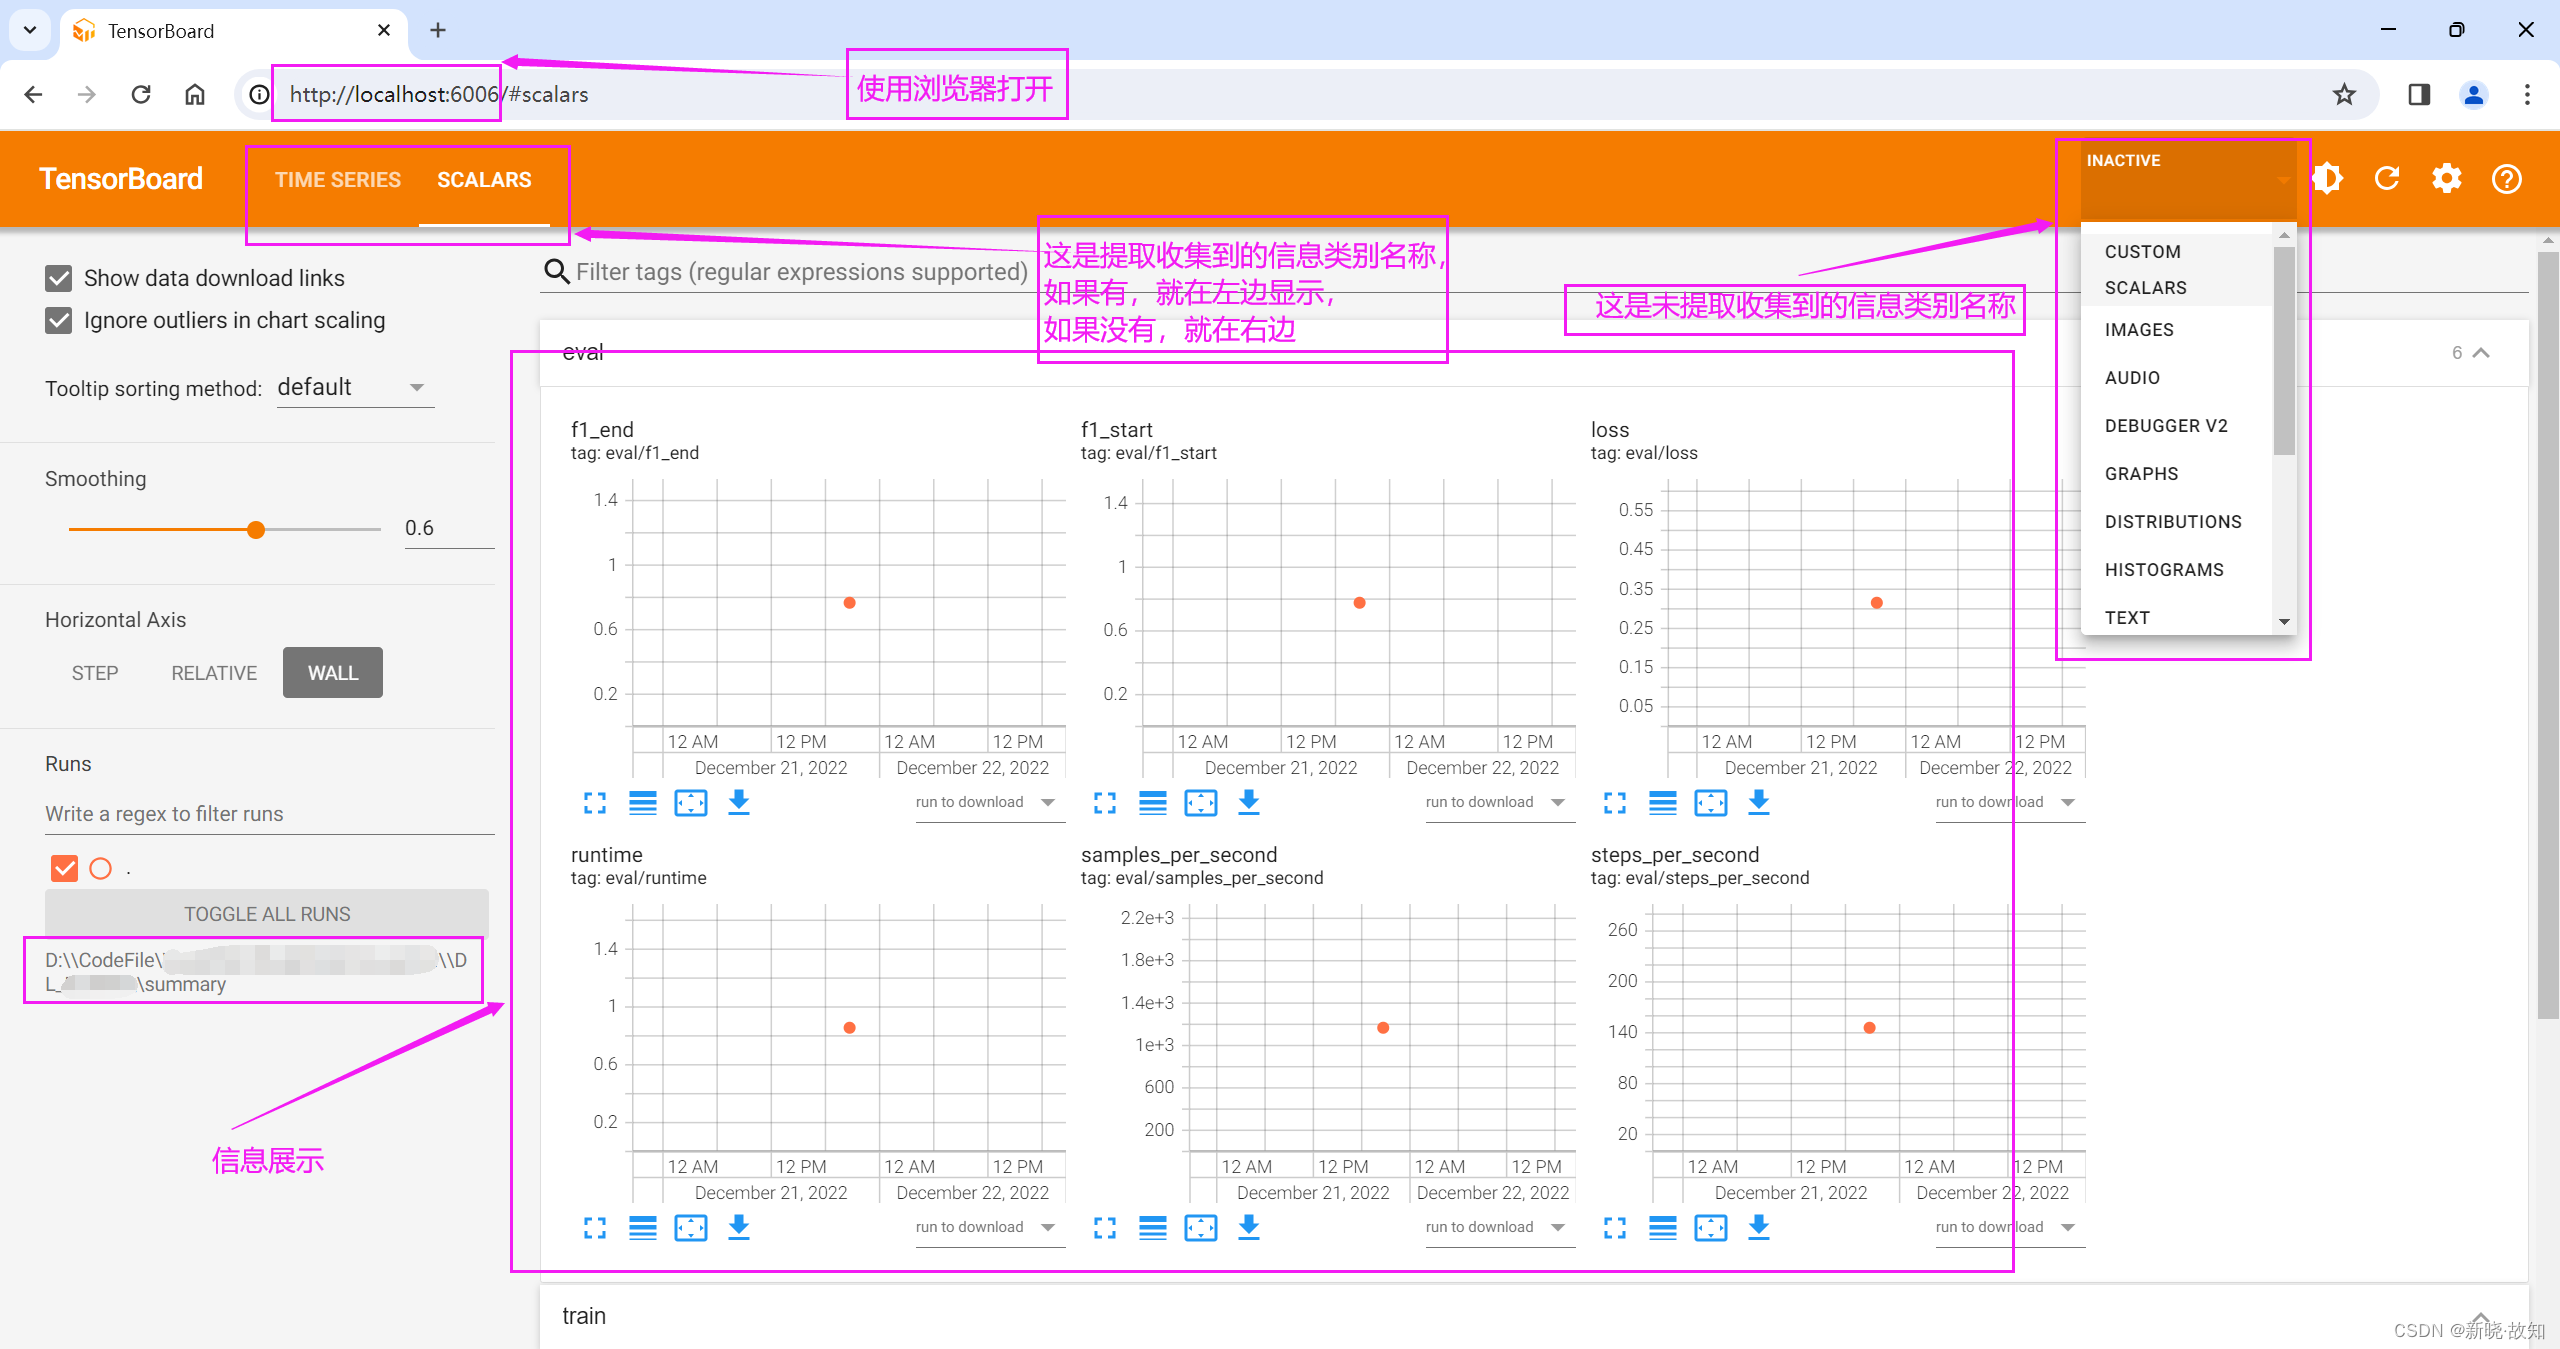Expand the f1_end chart to full size

click(595, 802)
